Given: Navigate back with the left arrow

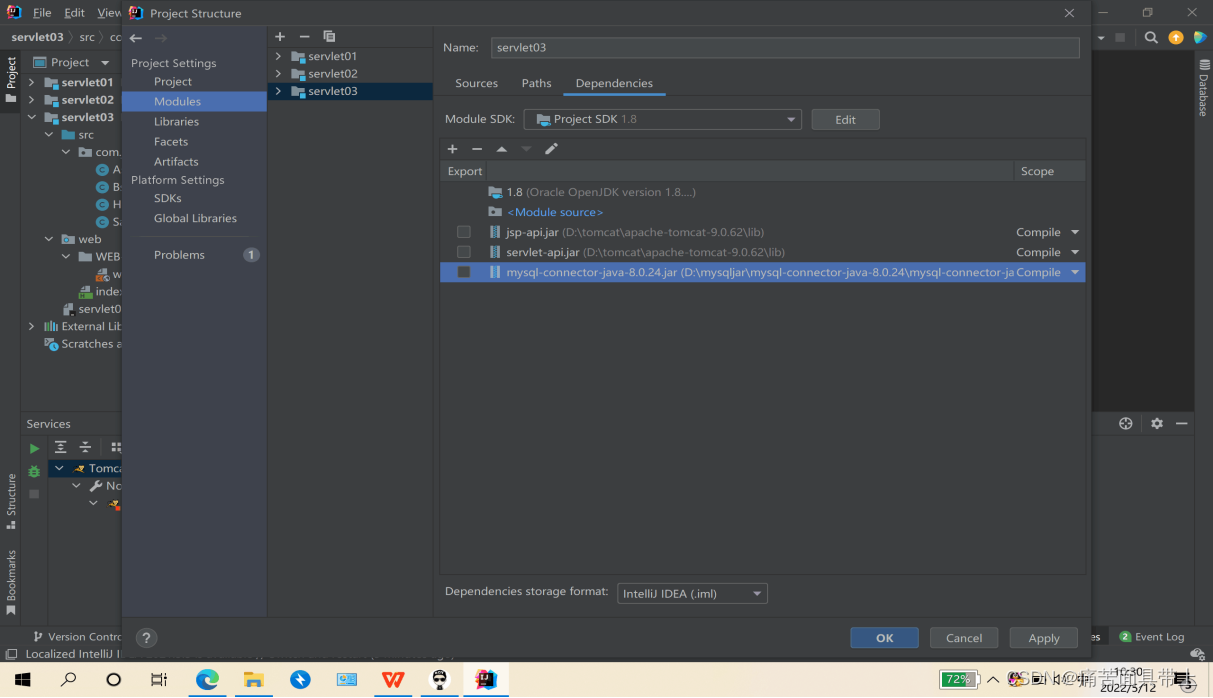Looking at the screenshot, I should 136,38.
